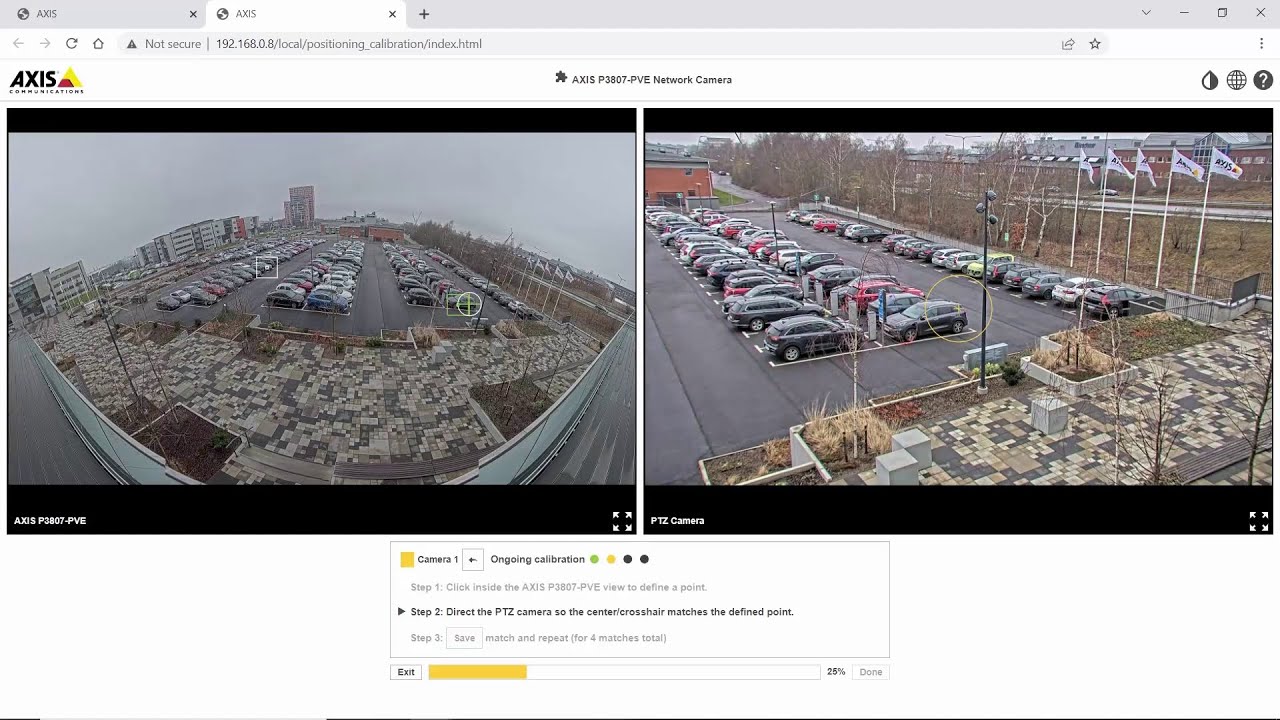Click the yellow second calibration dot
The height and width of the screenshot is (720, 1280).
point(611,559)
